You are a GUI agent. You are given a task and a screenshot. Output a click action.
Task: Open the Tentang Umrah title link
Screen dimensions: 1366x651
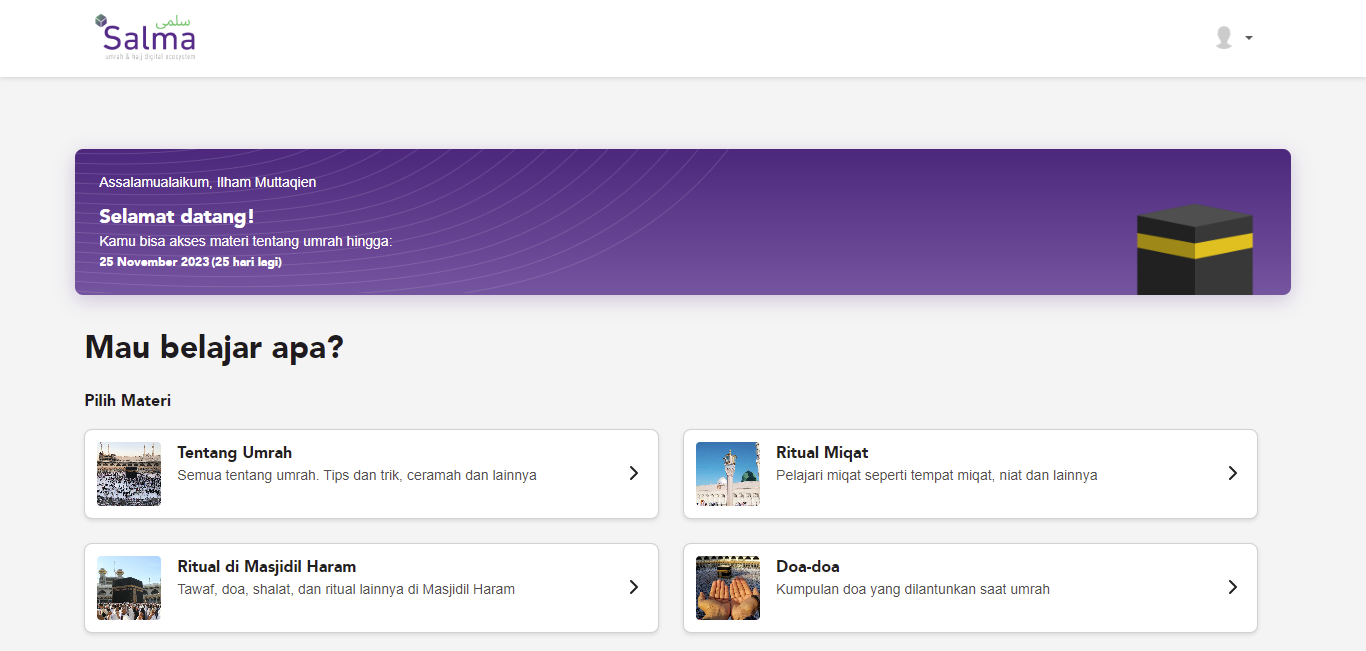[x=235, y=453]
